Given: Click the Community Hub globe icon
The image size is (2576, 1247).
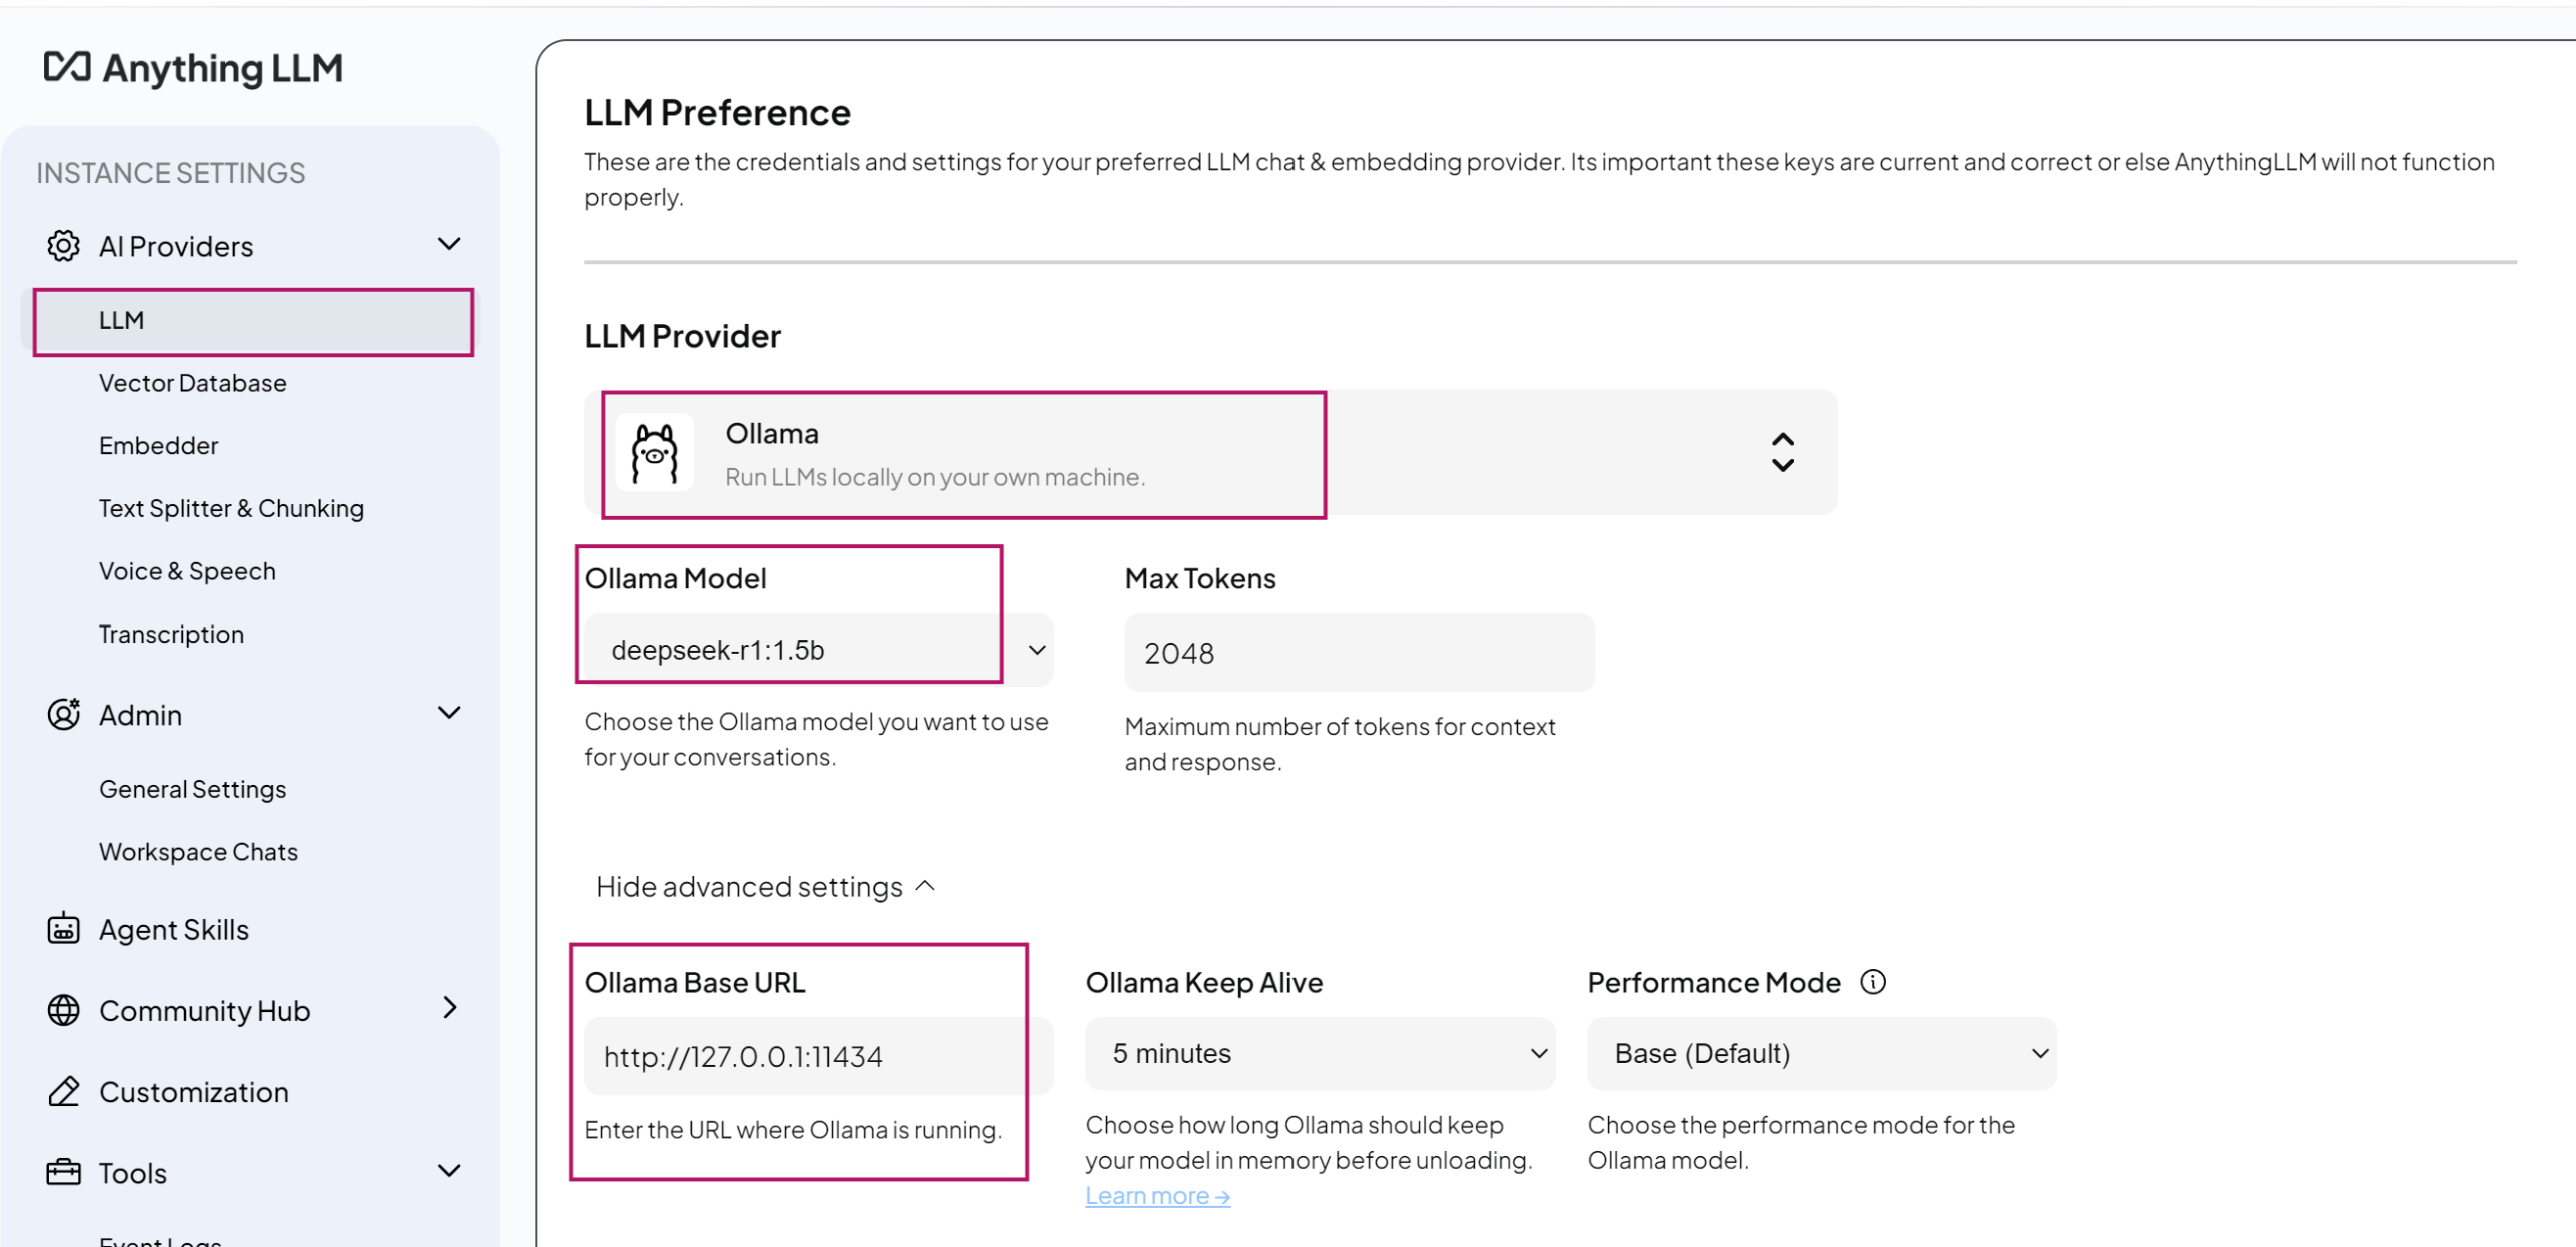Looking at the screenshot, I should pyautogui.click(x=63, y=1010).
